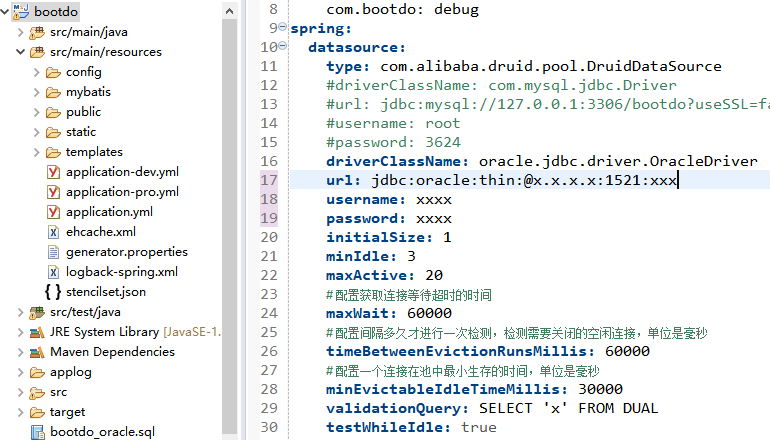Screen dimensions: 770x440
Task: Click the 'username: xxxx' line
Action: click(388, 200)
